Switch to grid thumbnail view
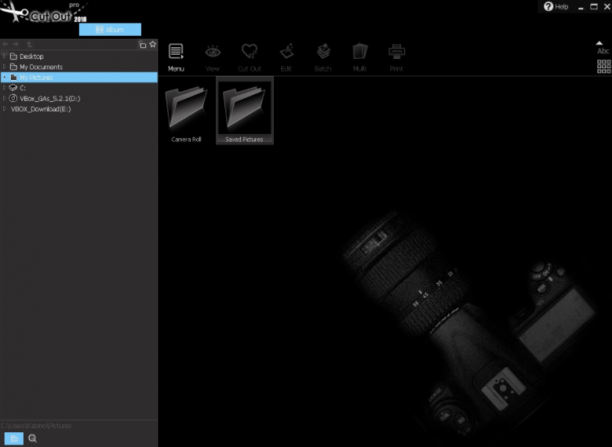The width and height of the screenshot is (612, 447). (603, 66)
